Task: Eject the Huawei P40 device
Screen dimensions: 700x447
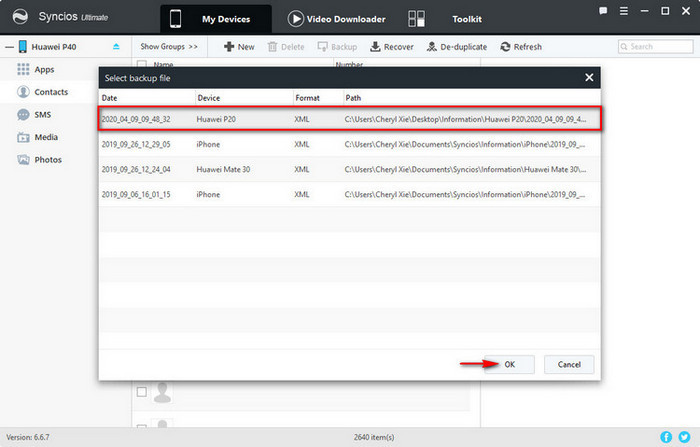Action: [116, 46]
